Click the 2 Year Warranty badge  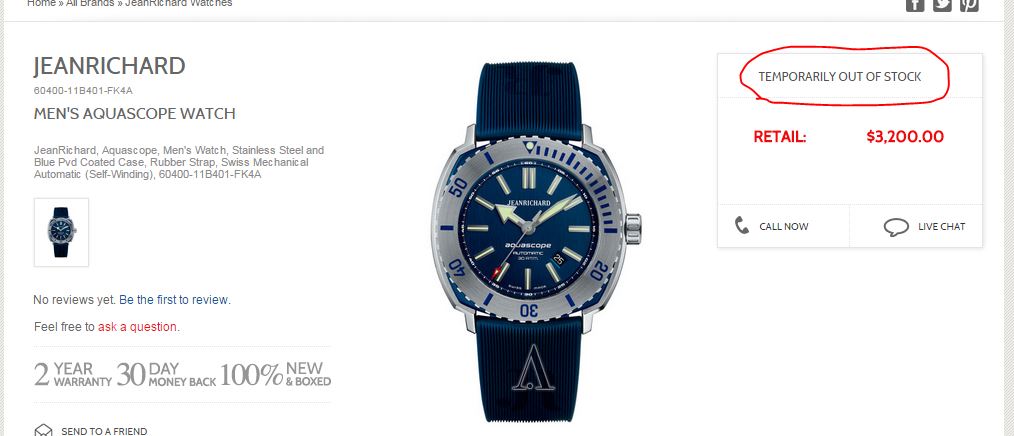point(72,375)
